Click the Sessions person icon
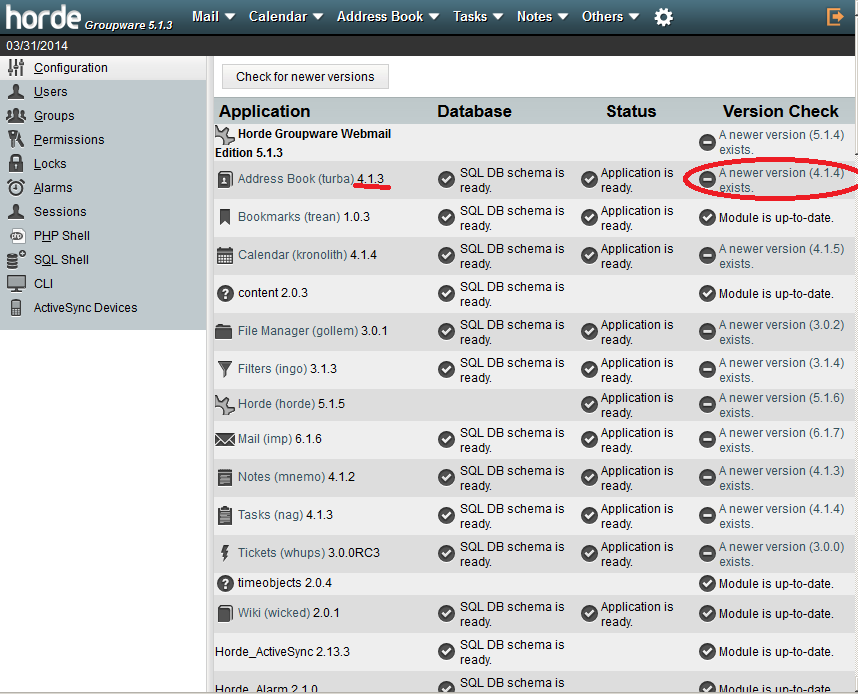Viewport: 858px width, 694px height. tap(16, 211)
